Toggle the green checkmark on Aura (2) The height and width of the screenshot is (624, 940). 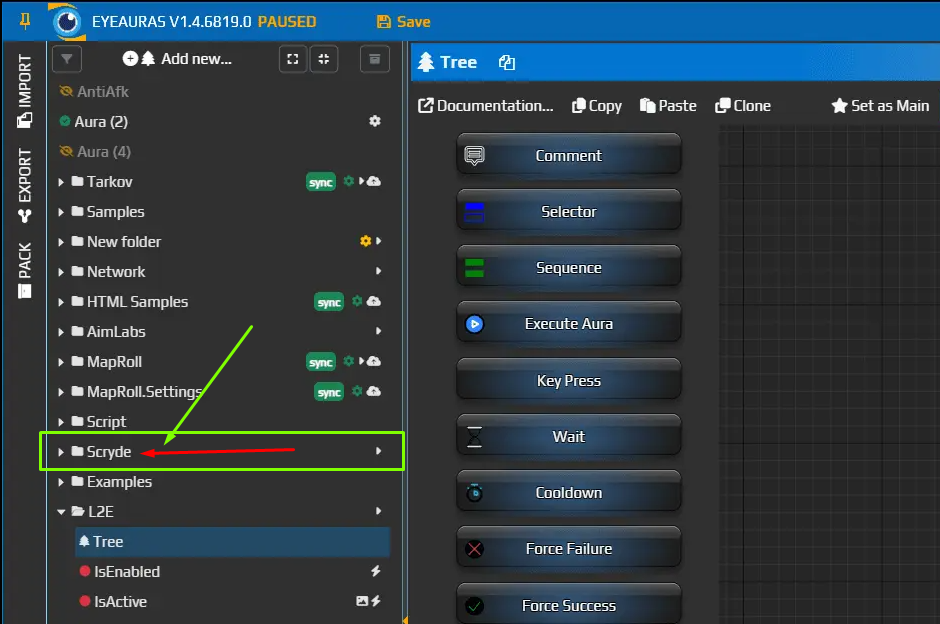click(x=66, y=122)
